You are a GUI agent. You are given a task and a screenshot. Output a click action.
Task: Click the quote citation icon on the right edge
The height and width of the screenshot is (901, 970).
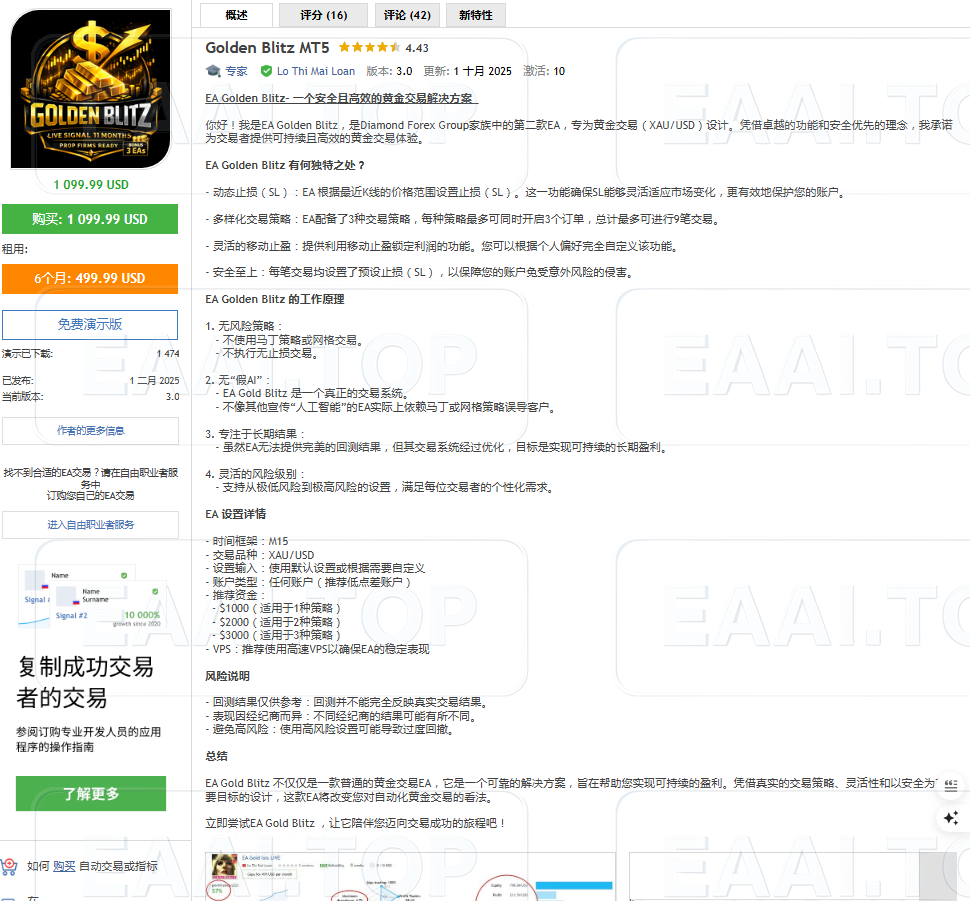[951, 785]
